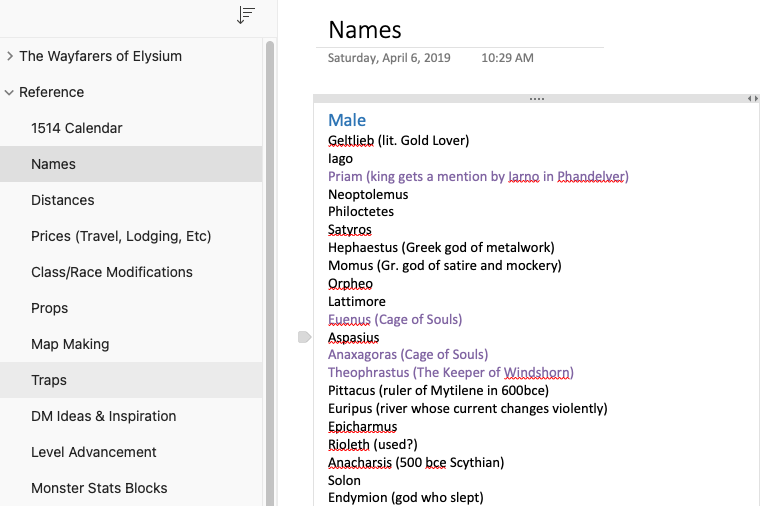
Task: Collapse the Reference section
Action: (10, 92)
